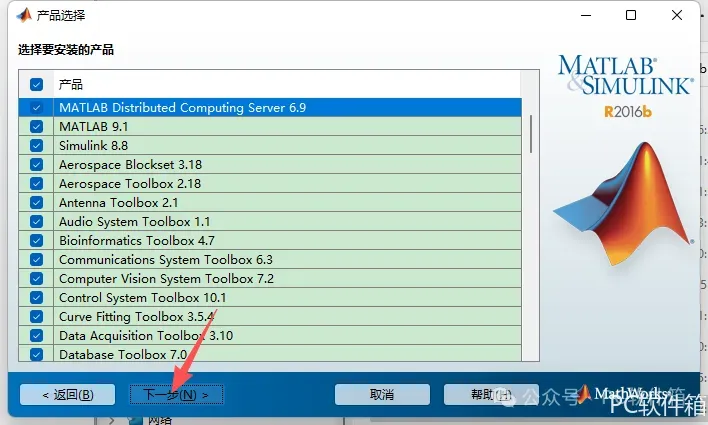Select the Database Toolbox 7.0 row text
708x425 pixels.
[123, 355]
